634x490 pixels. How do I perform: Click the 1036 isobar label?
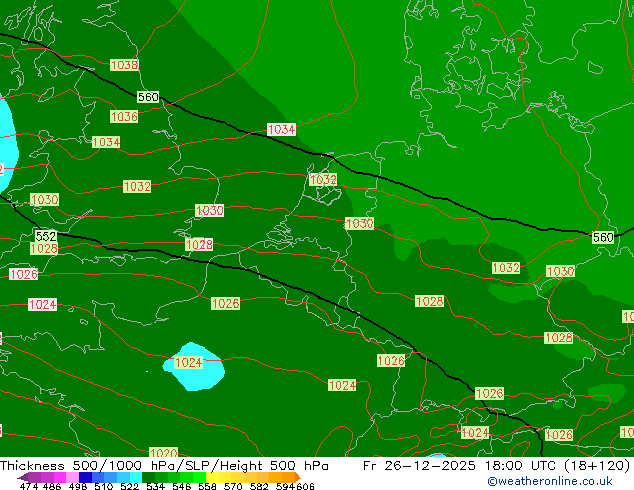(124, 117)
